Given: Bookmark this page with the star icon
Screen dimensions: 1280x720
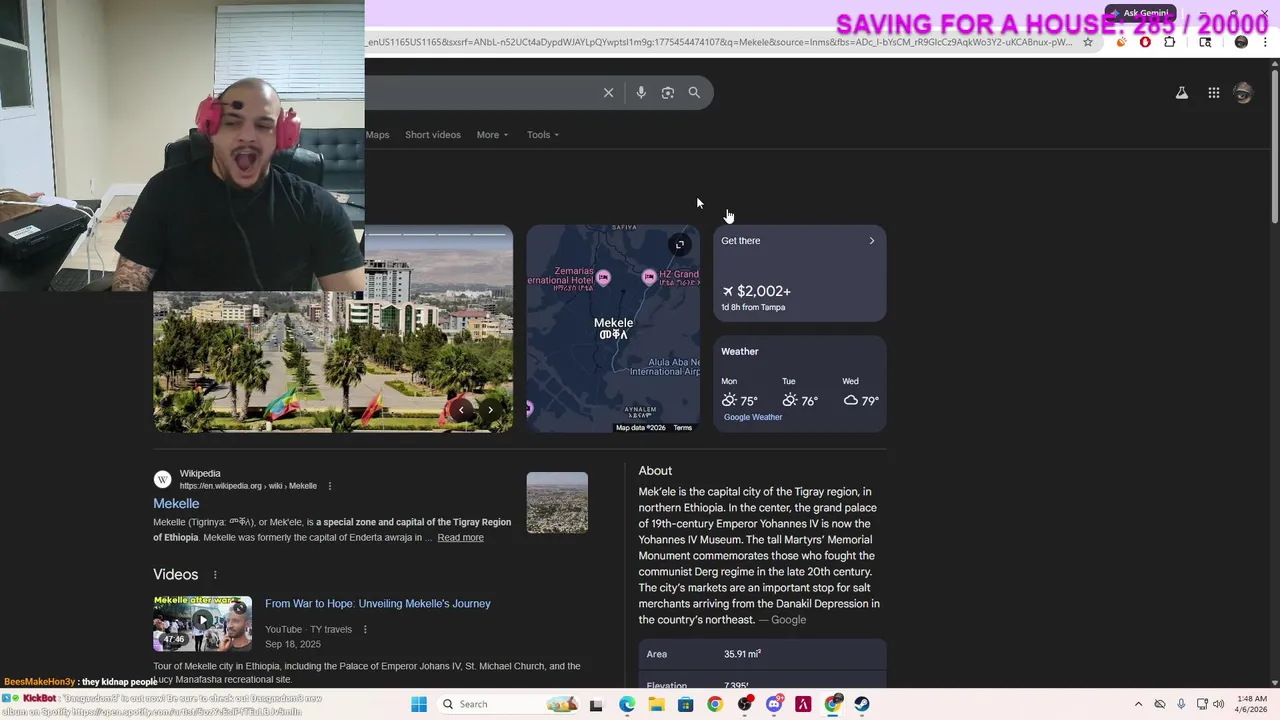Looking at the screenshot, I should click(1088, 42).
